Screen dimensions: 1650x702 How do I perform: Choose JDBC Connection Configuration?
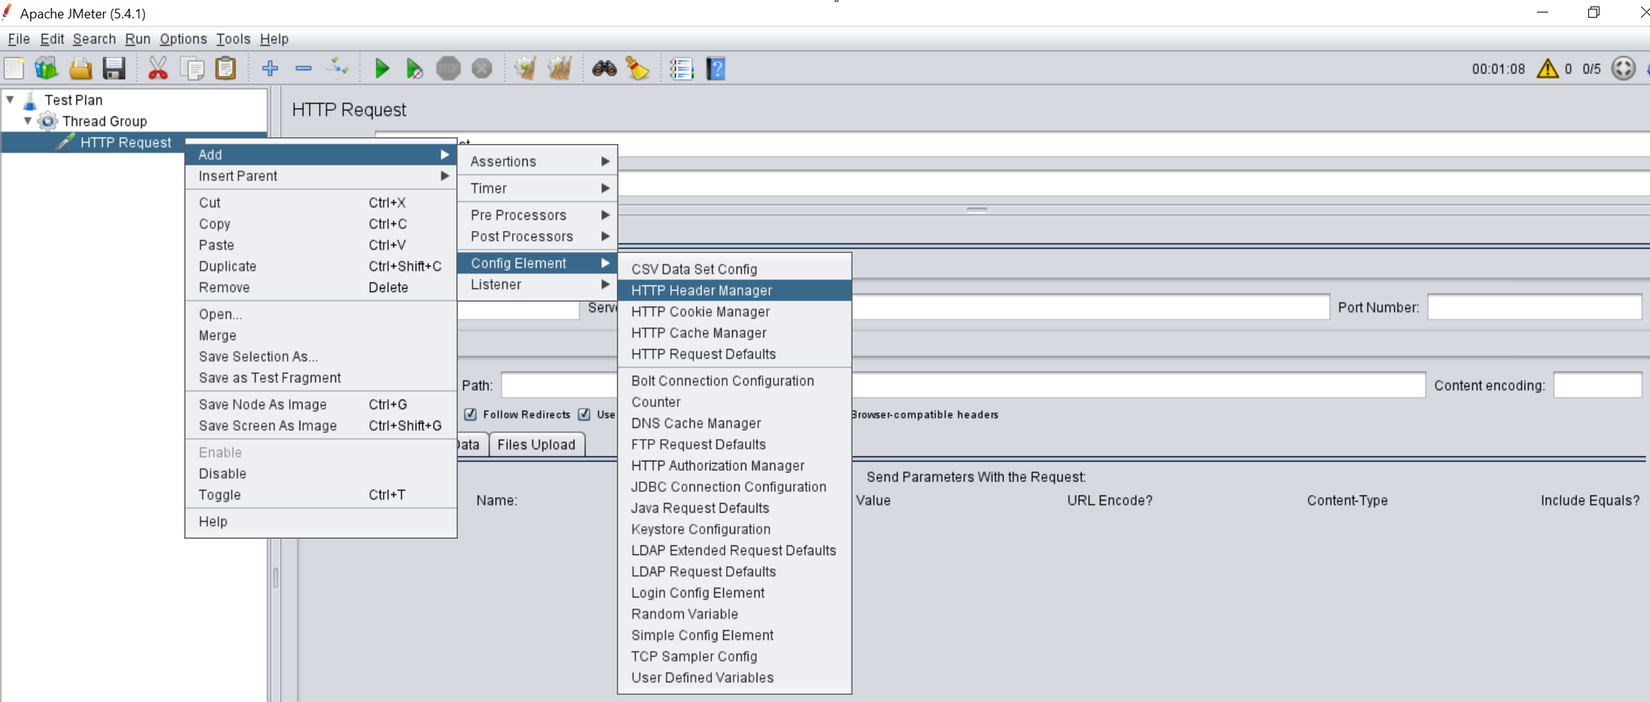click(735, 487)
